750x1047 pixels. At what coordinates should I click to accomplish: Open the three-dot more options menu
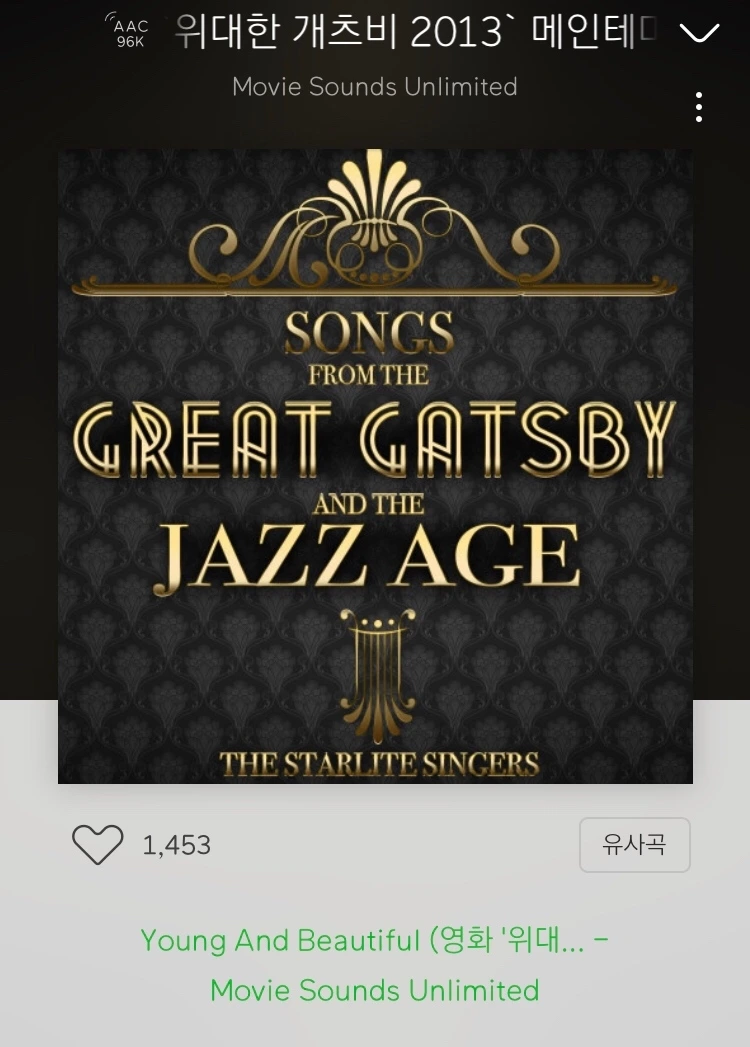point(699,107)
